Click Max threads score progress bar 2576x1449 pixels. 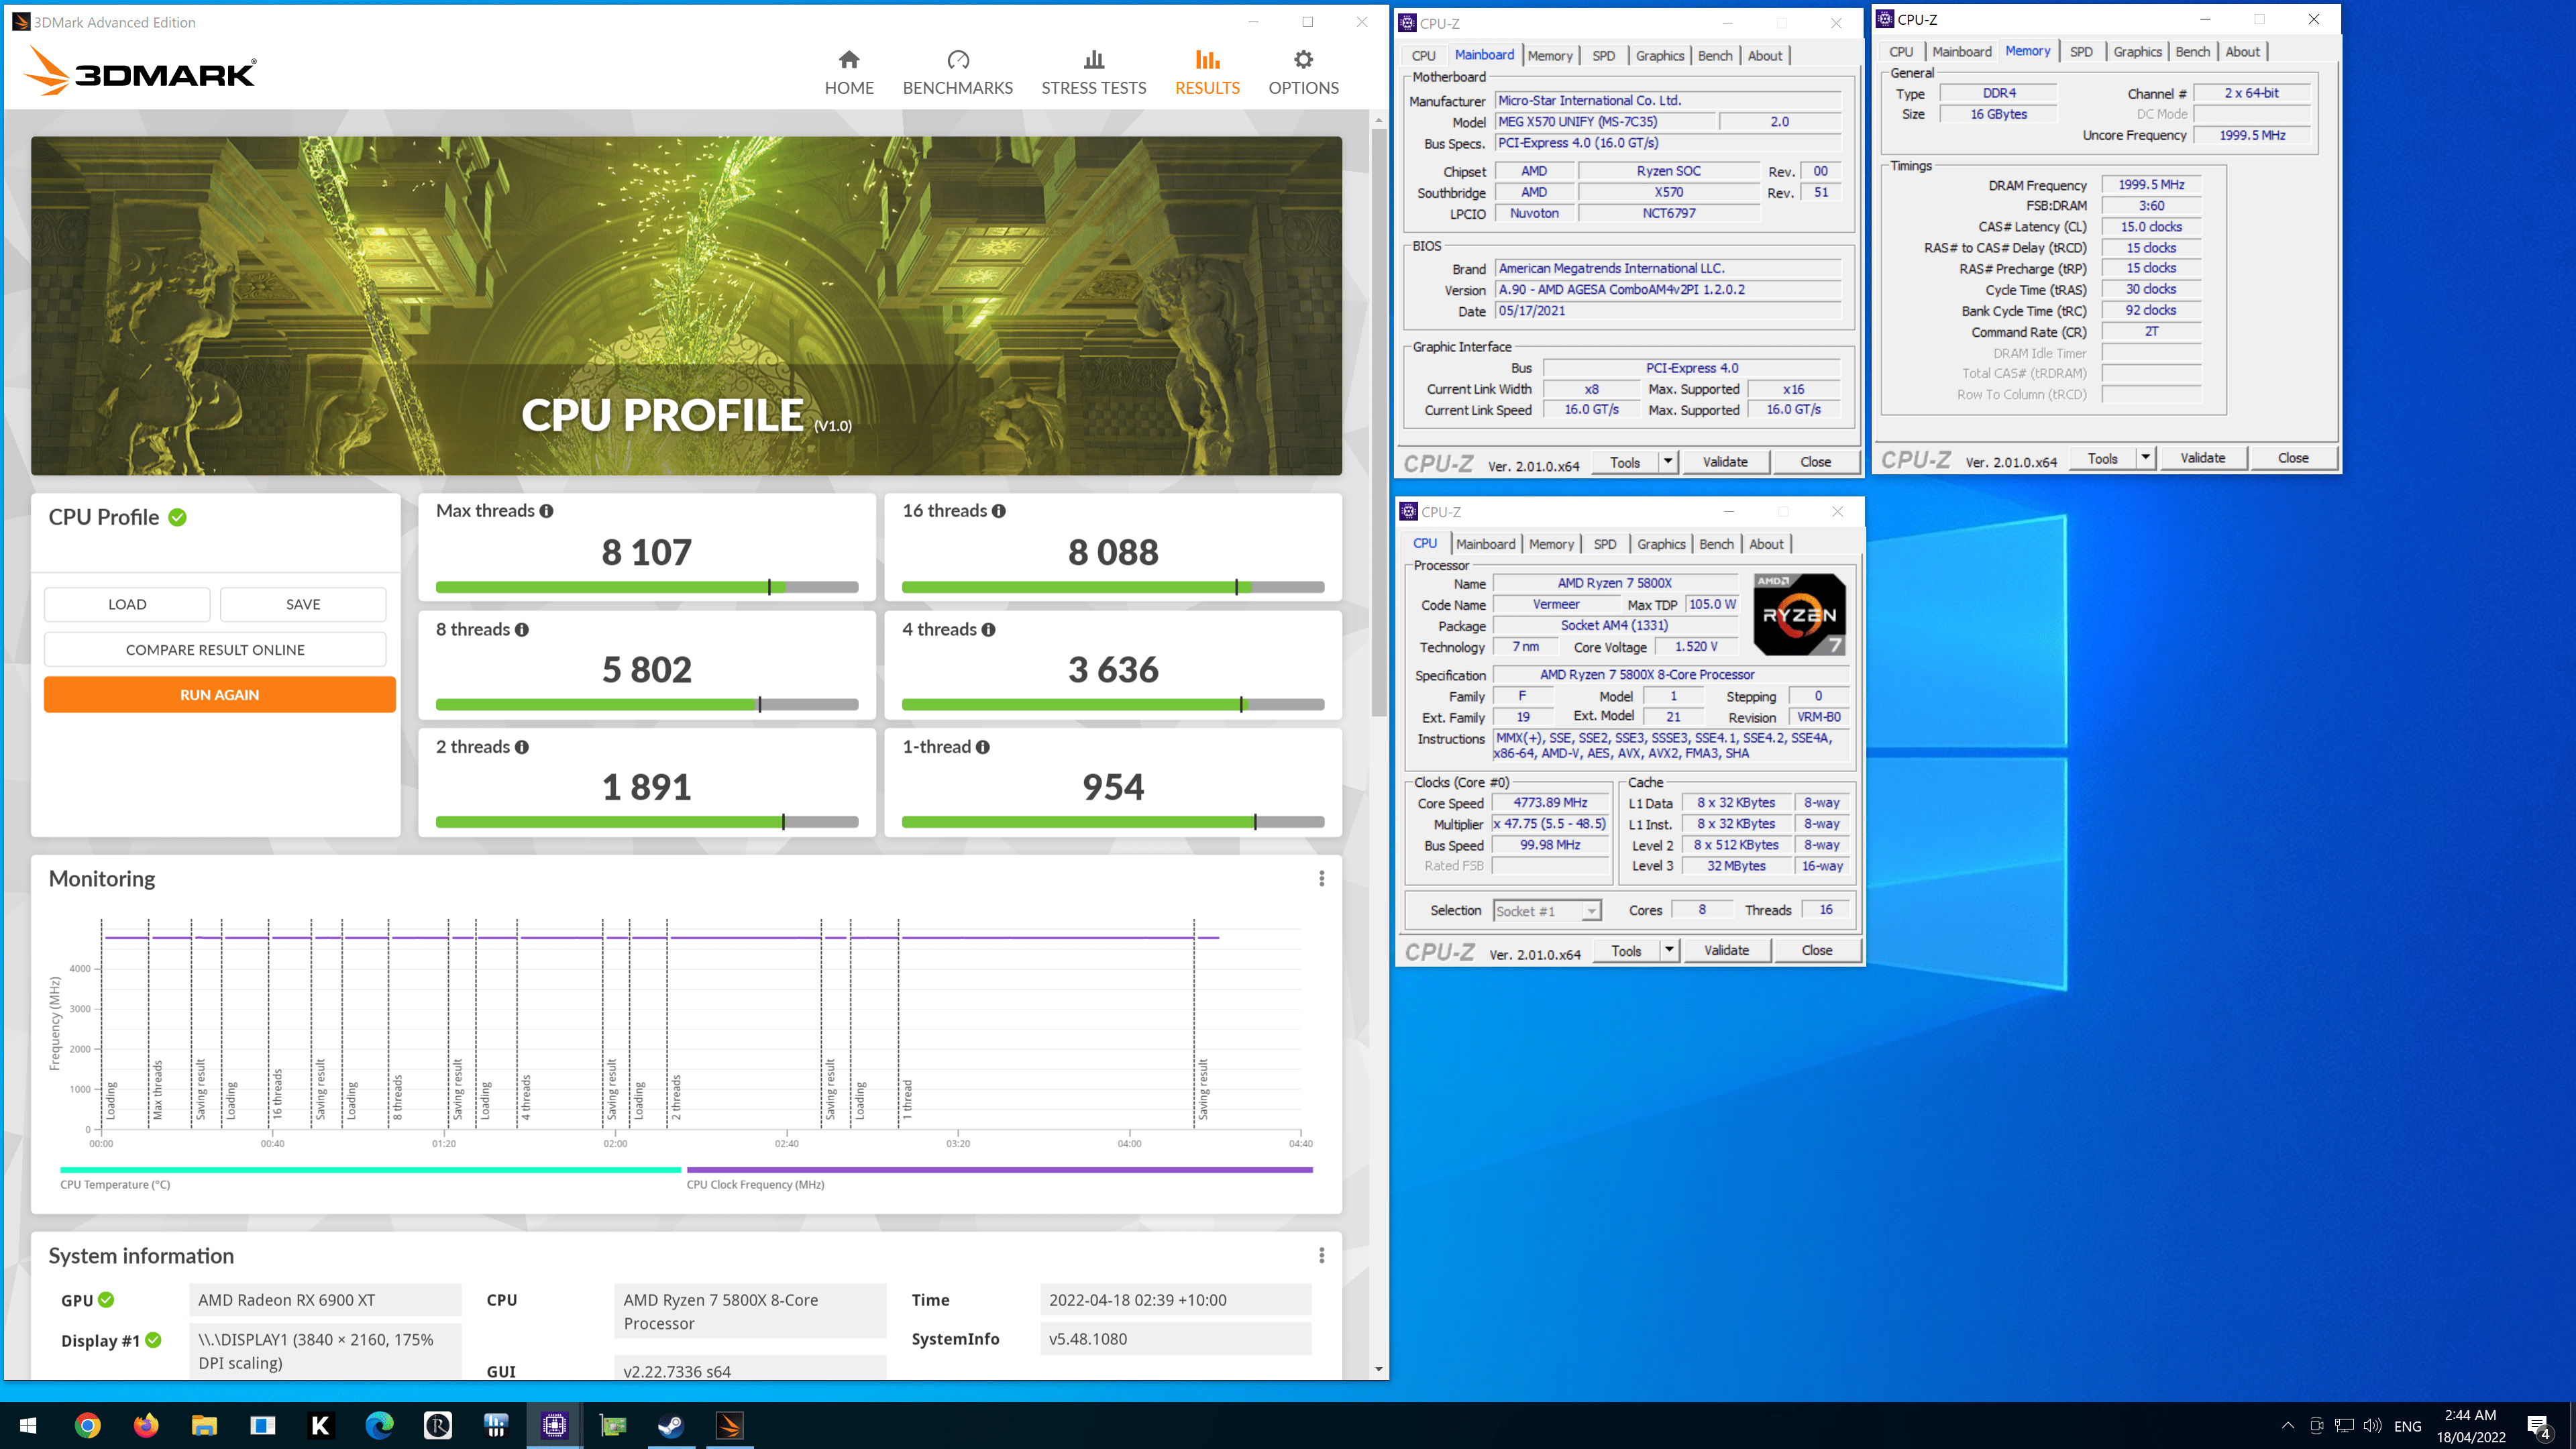coord(647,587)
